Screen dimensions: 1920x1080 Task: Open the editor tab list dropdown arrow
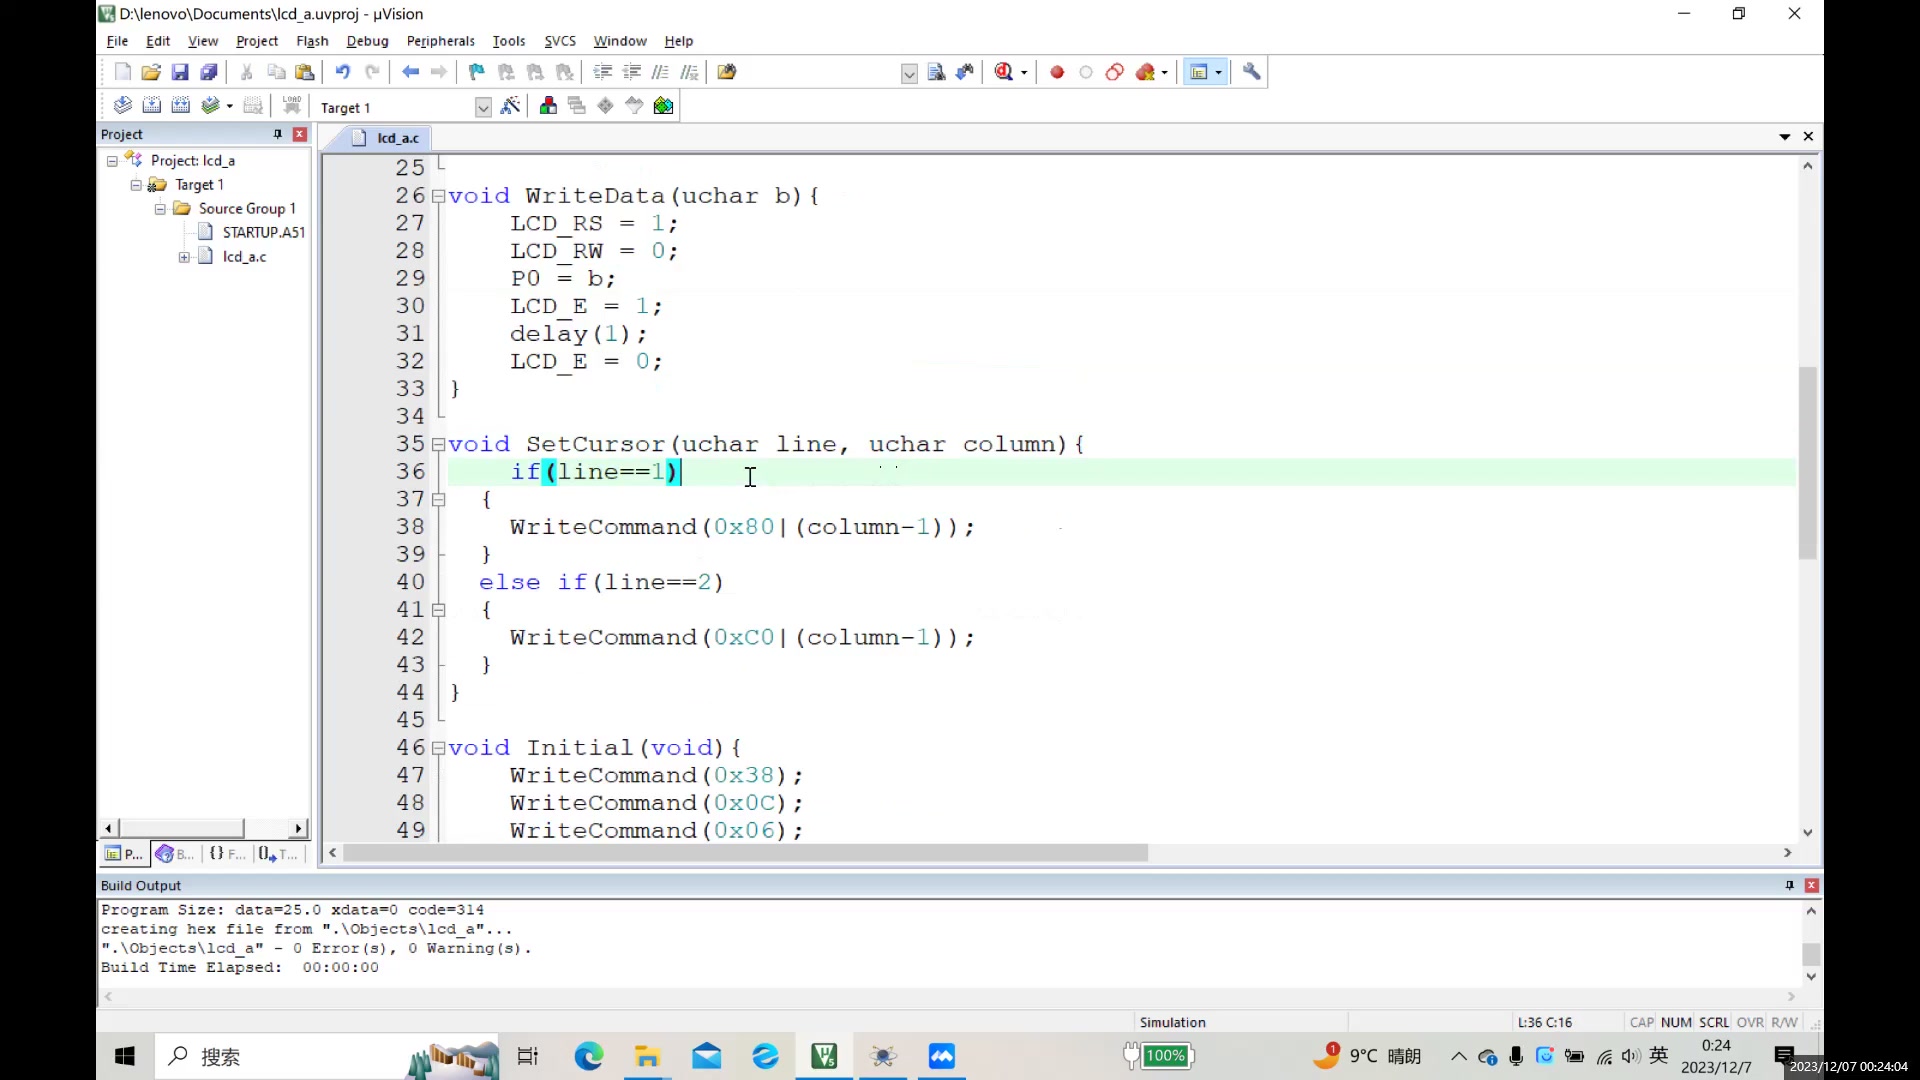(1785, 137)
